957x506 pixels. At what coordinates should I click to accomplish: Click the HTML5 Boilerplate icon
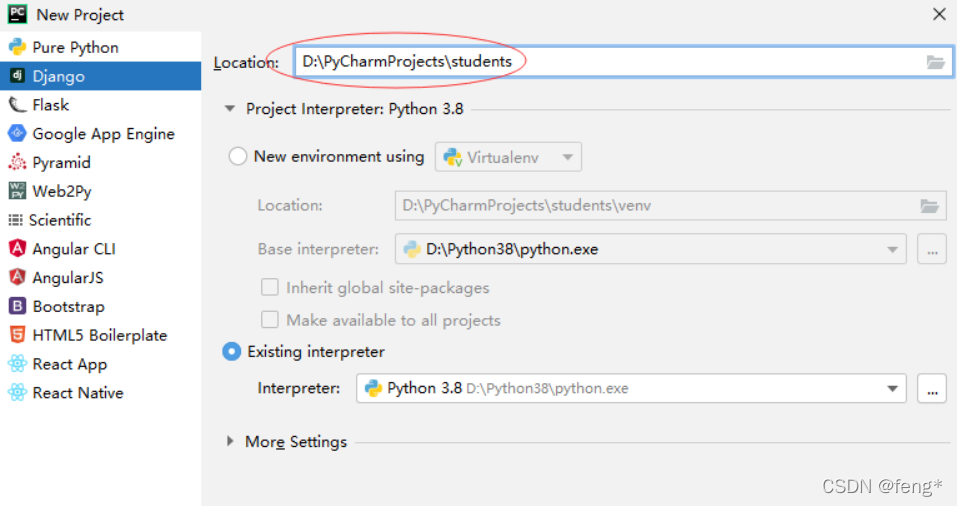point(17,334)
